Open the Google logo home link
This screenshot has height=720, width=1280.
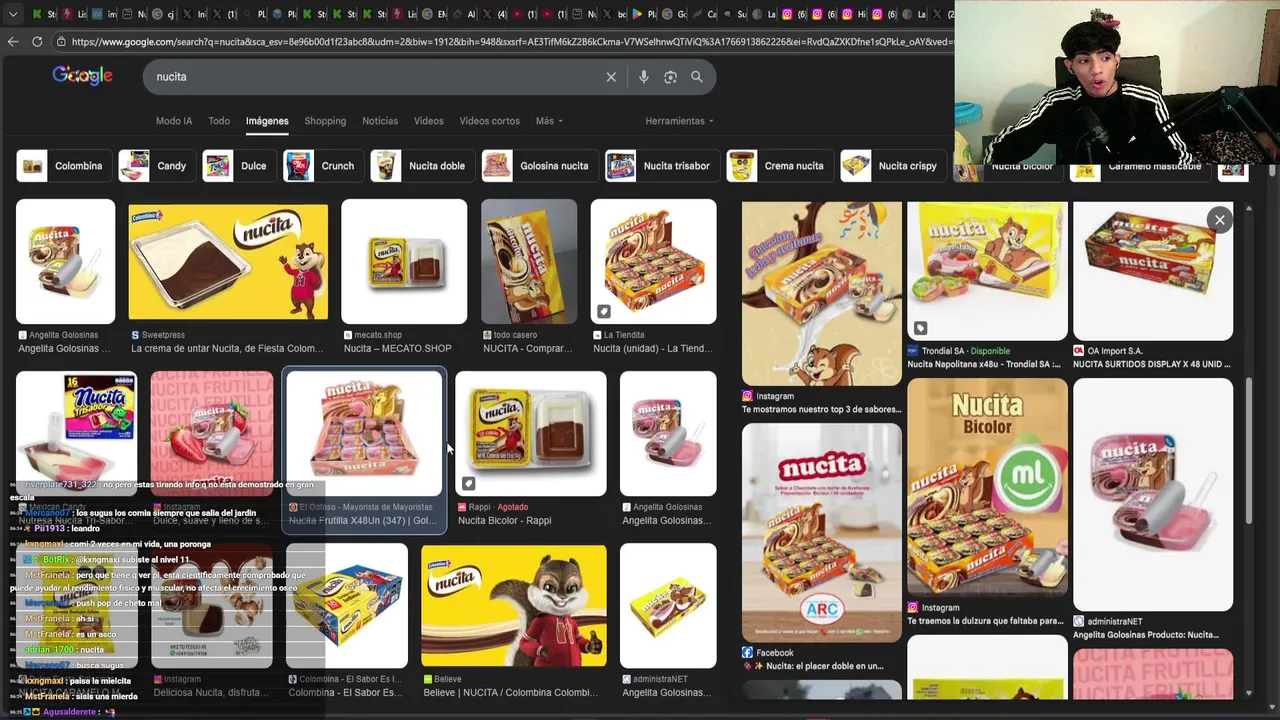point(82,76)
